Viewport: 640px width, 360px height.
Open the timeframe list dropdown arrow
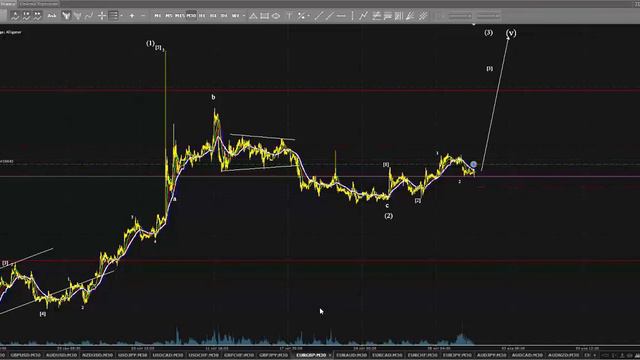(x=244, y=16)
